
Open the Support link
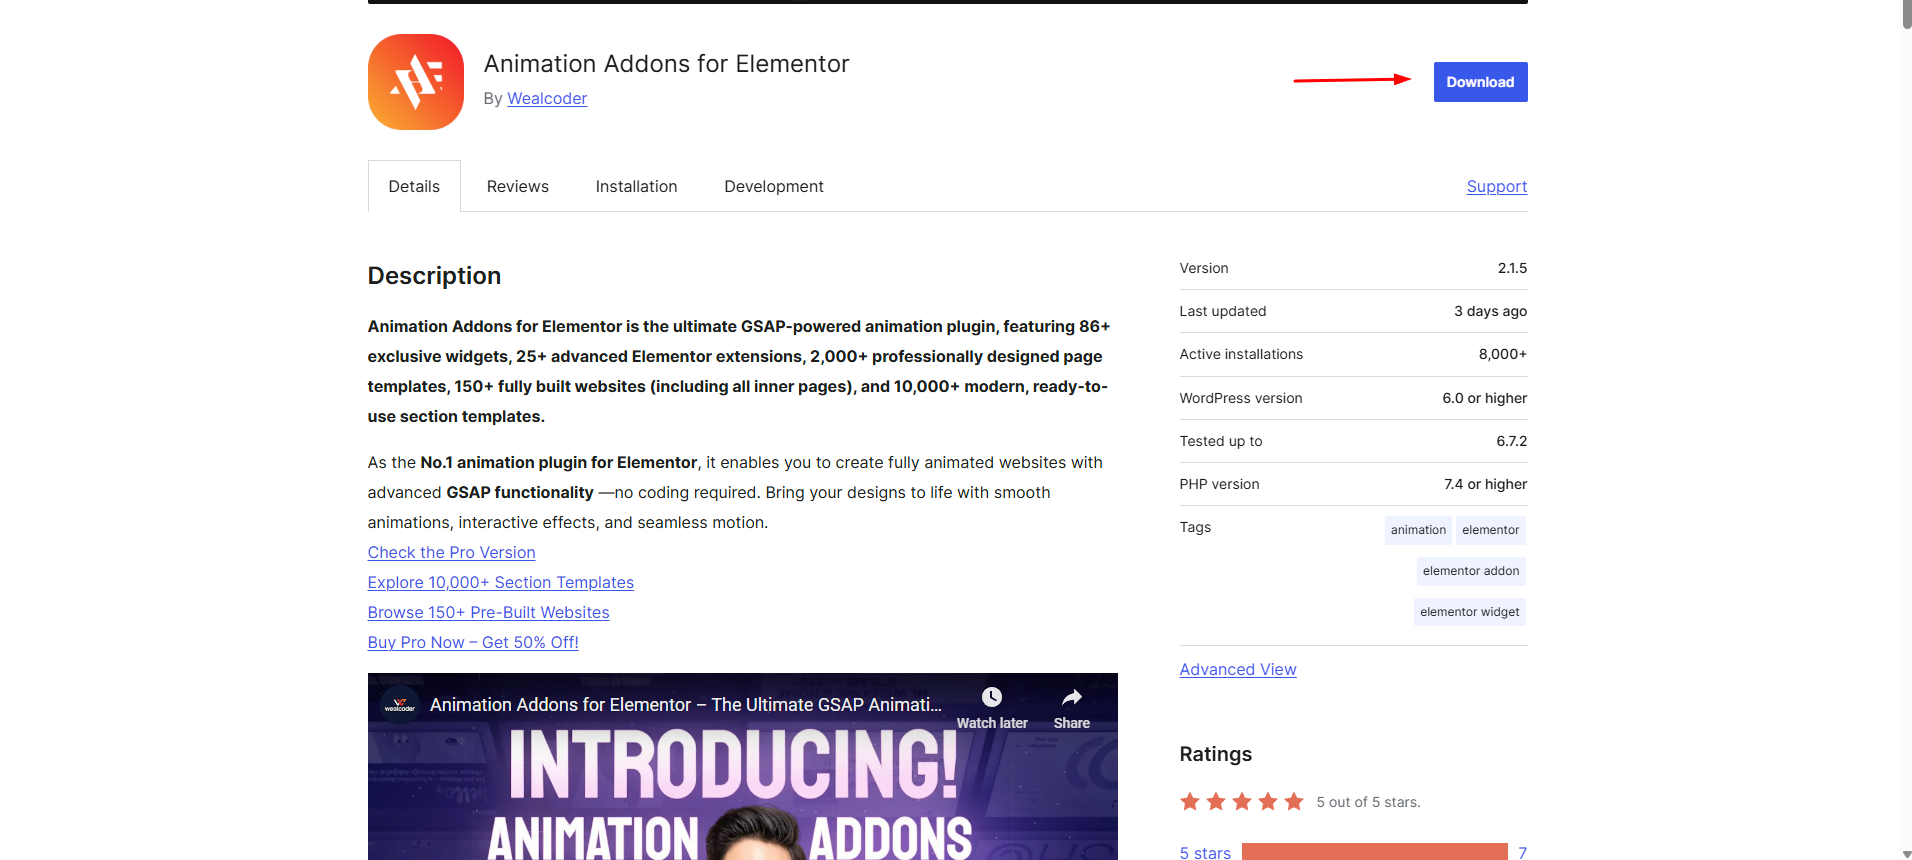1496,186
